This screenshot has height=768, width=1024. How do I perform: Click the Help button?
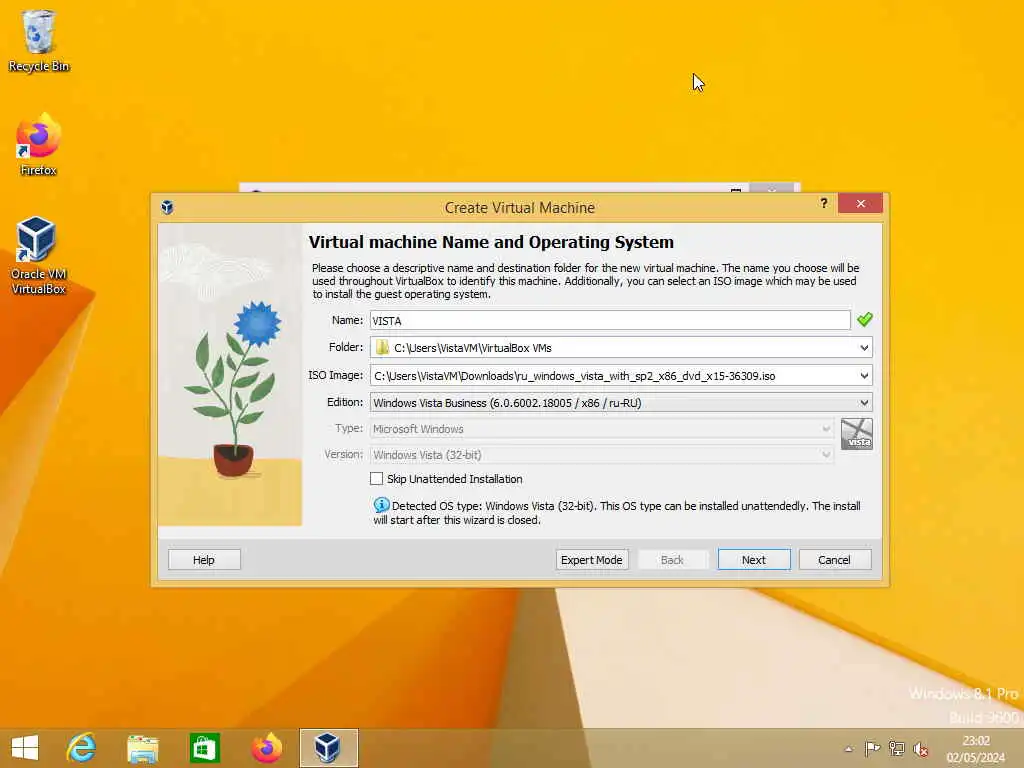(x=204, y=560)
